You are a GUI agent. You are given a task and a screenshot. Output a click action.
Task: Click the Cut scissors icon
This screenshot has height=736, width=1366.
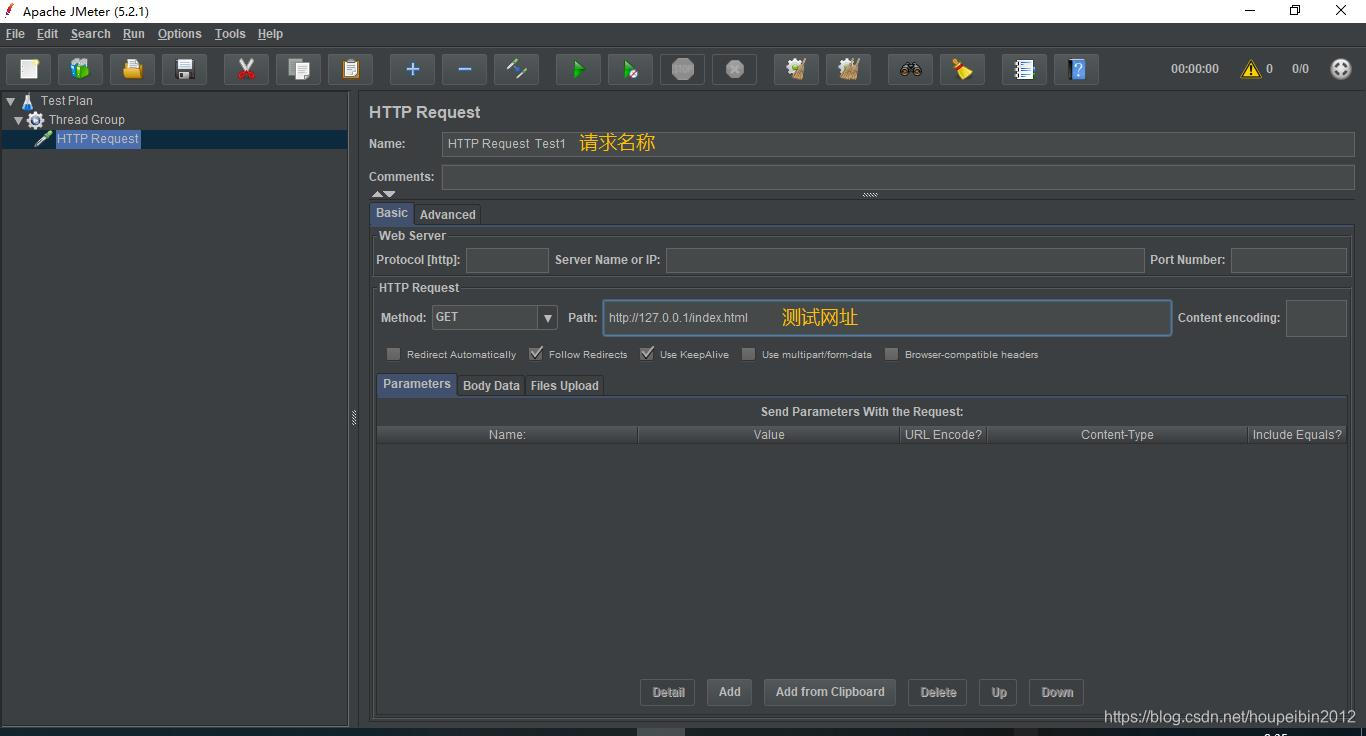246,69
